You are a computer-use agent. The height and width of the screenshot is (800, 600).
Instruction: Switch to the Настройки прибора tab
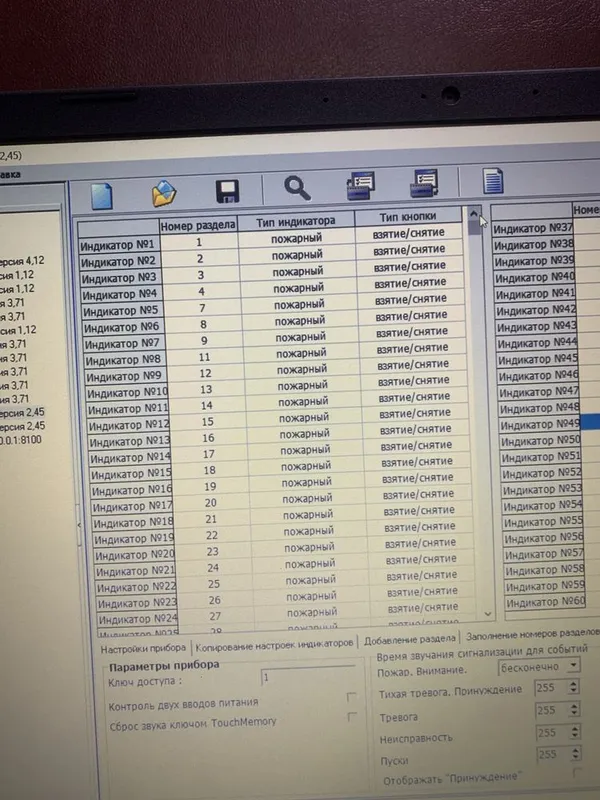coord(143,648)
